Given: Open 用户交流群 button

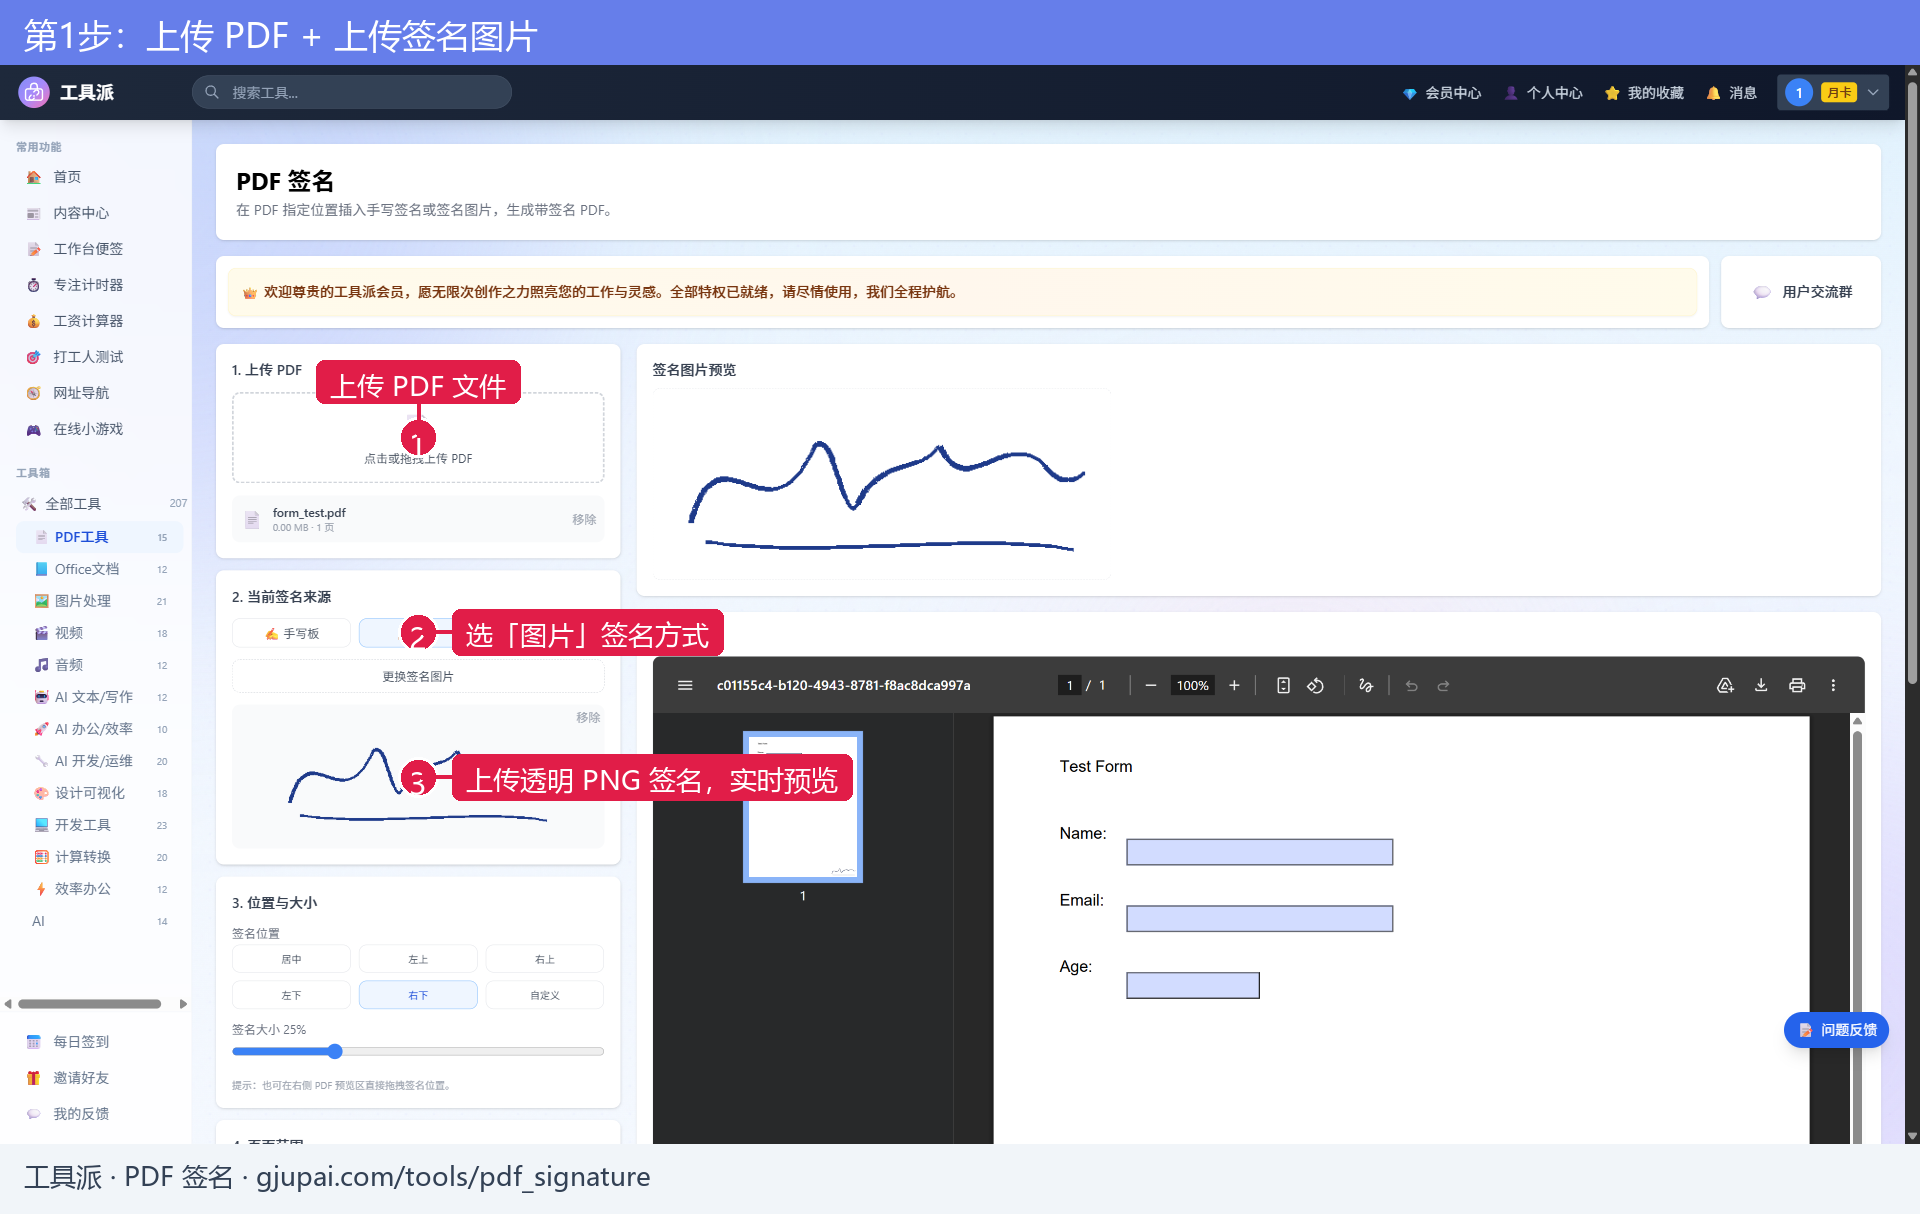Looking at the screenshot, I should 1801,292.
